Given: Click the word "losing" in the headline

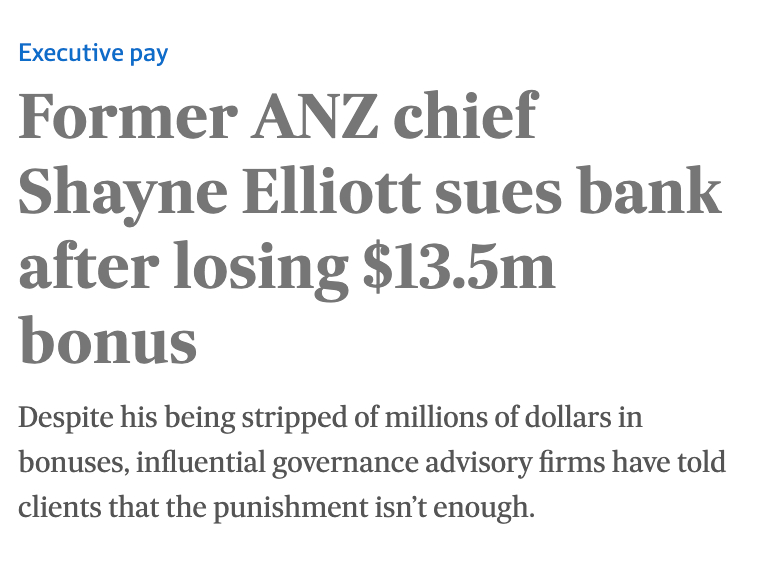Looking at the screenshot, I should [x=248, y=268].
